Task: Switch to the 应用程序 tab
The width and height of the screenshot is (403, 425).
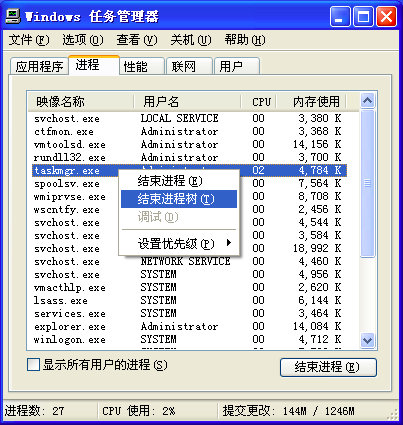Action: pyautogui.click(x=39, y=66)
